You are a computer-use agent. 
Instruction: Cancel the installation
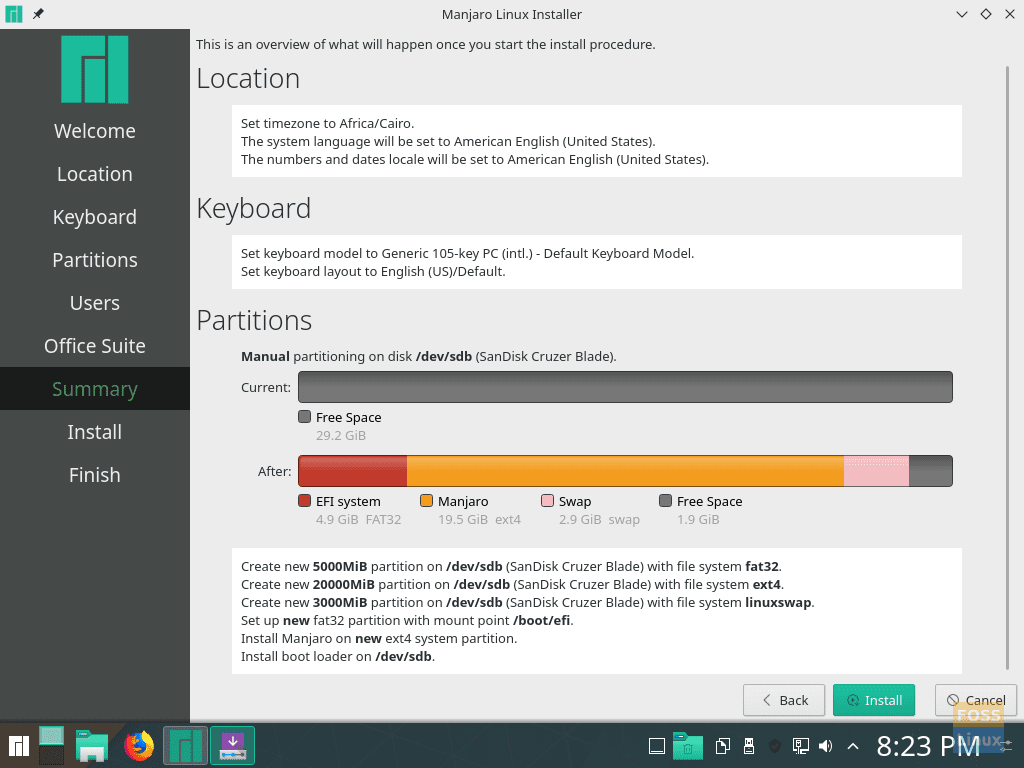click(975, 700)
